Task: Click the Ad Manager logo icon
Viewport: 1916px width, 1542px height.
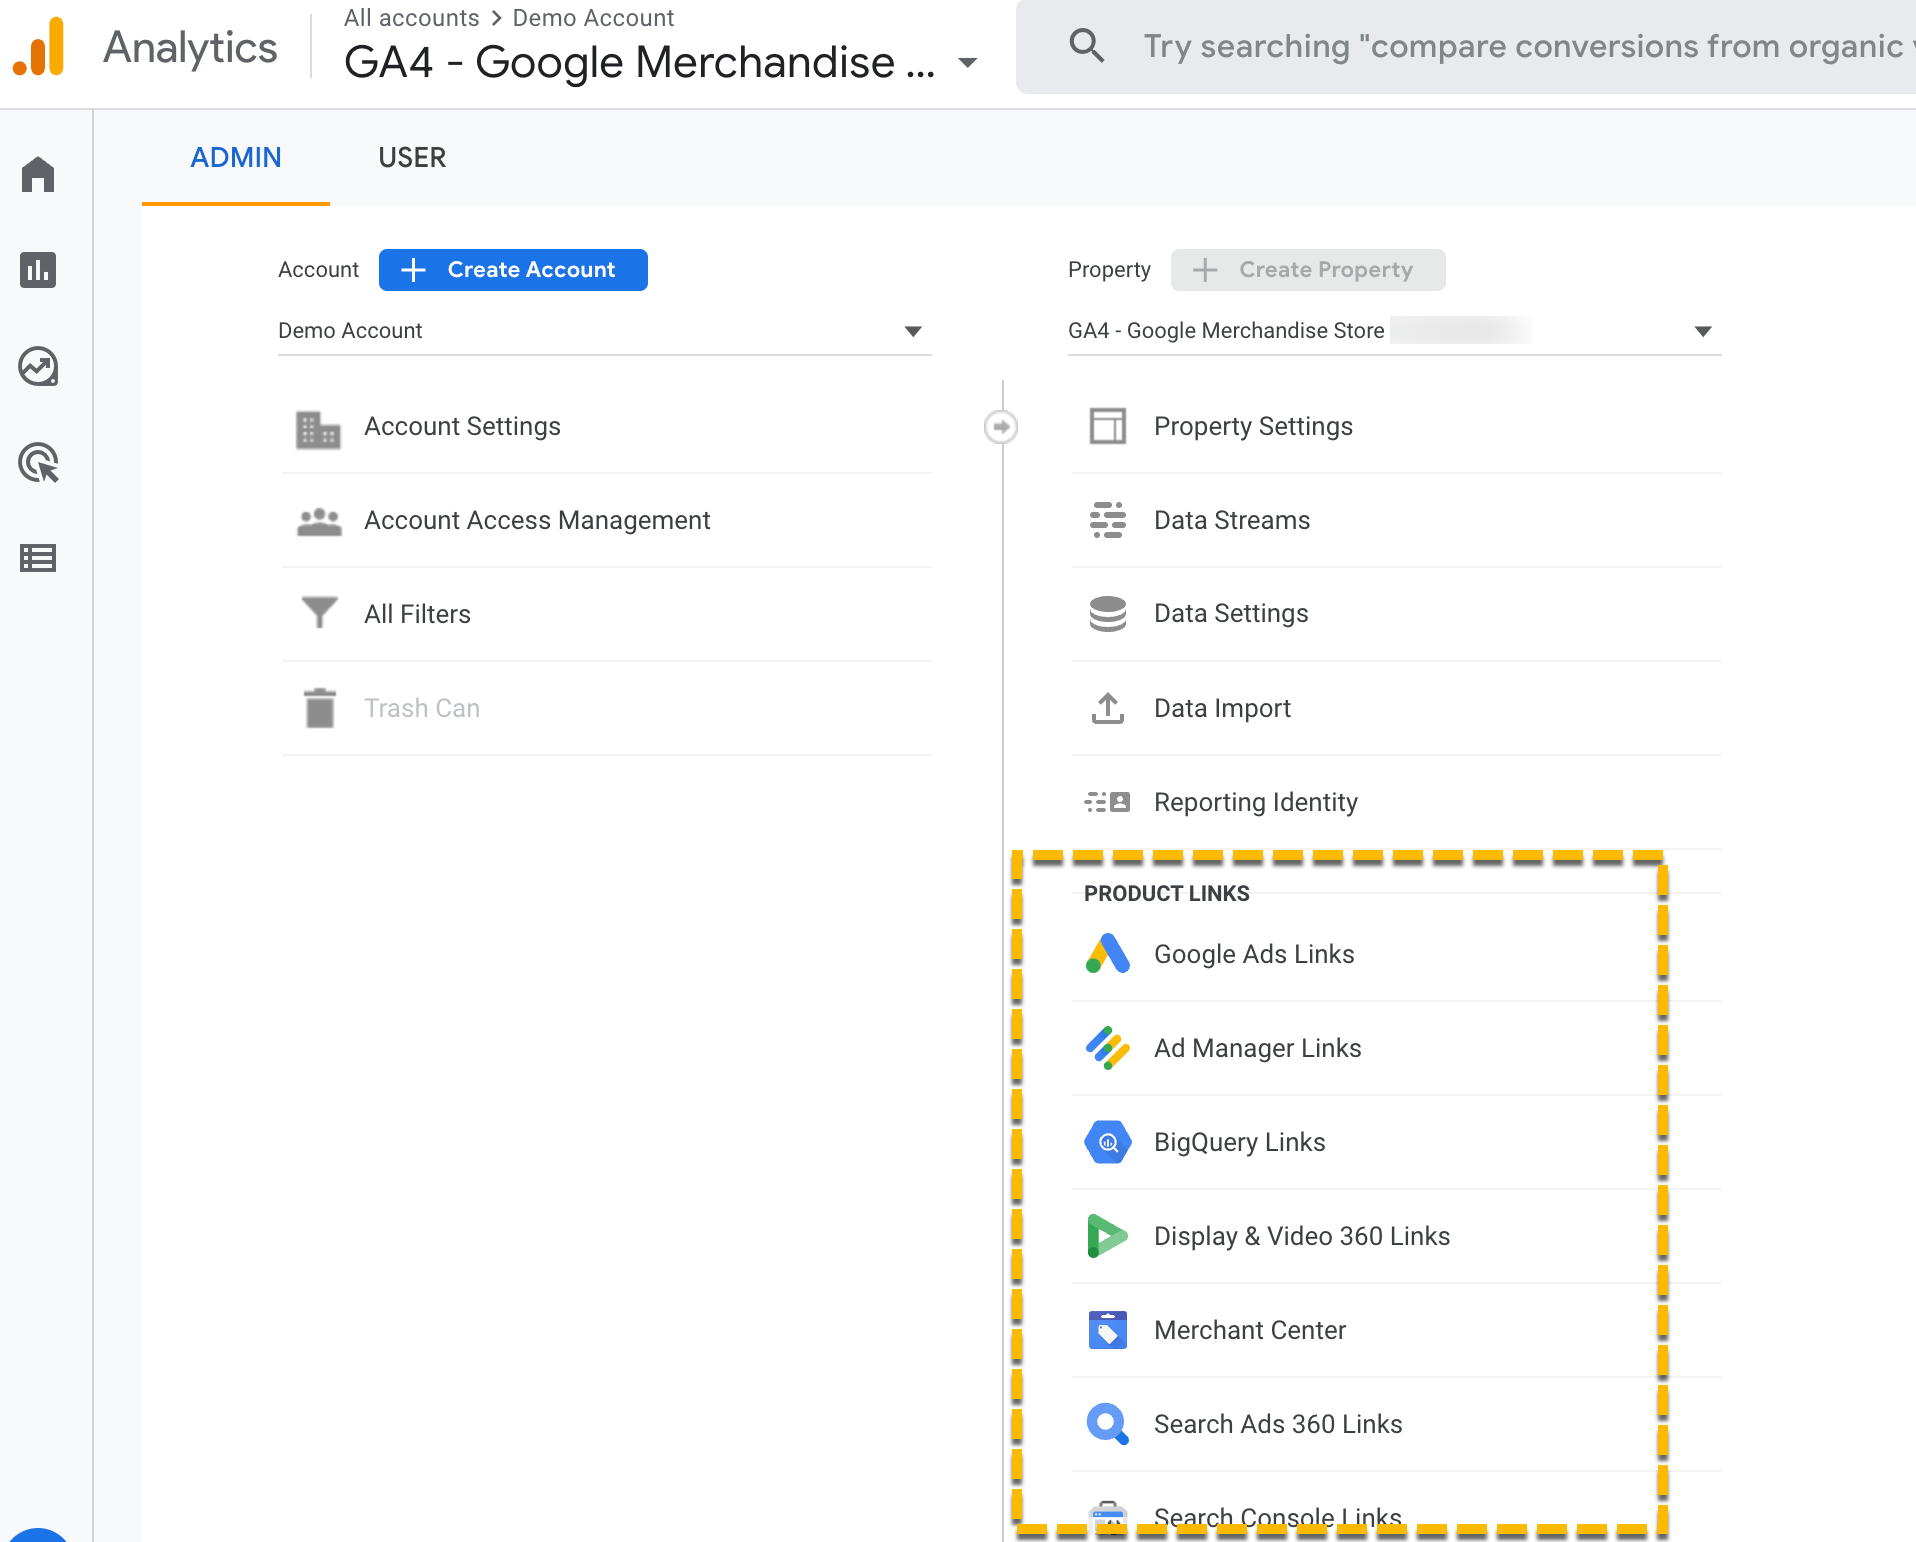Action: click(x=1108, y=1048)
